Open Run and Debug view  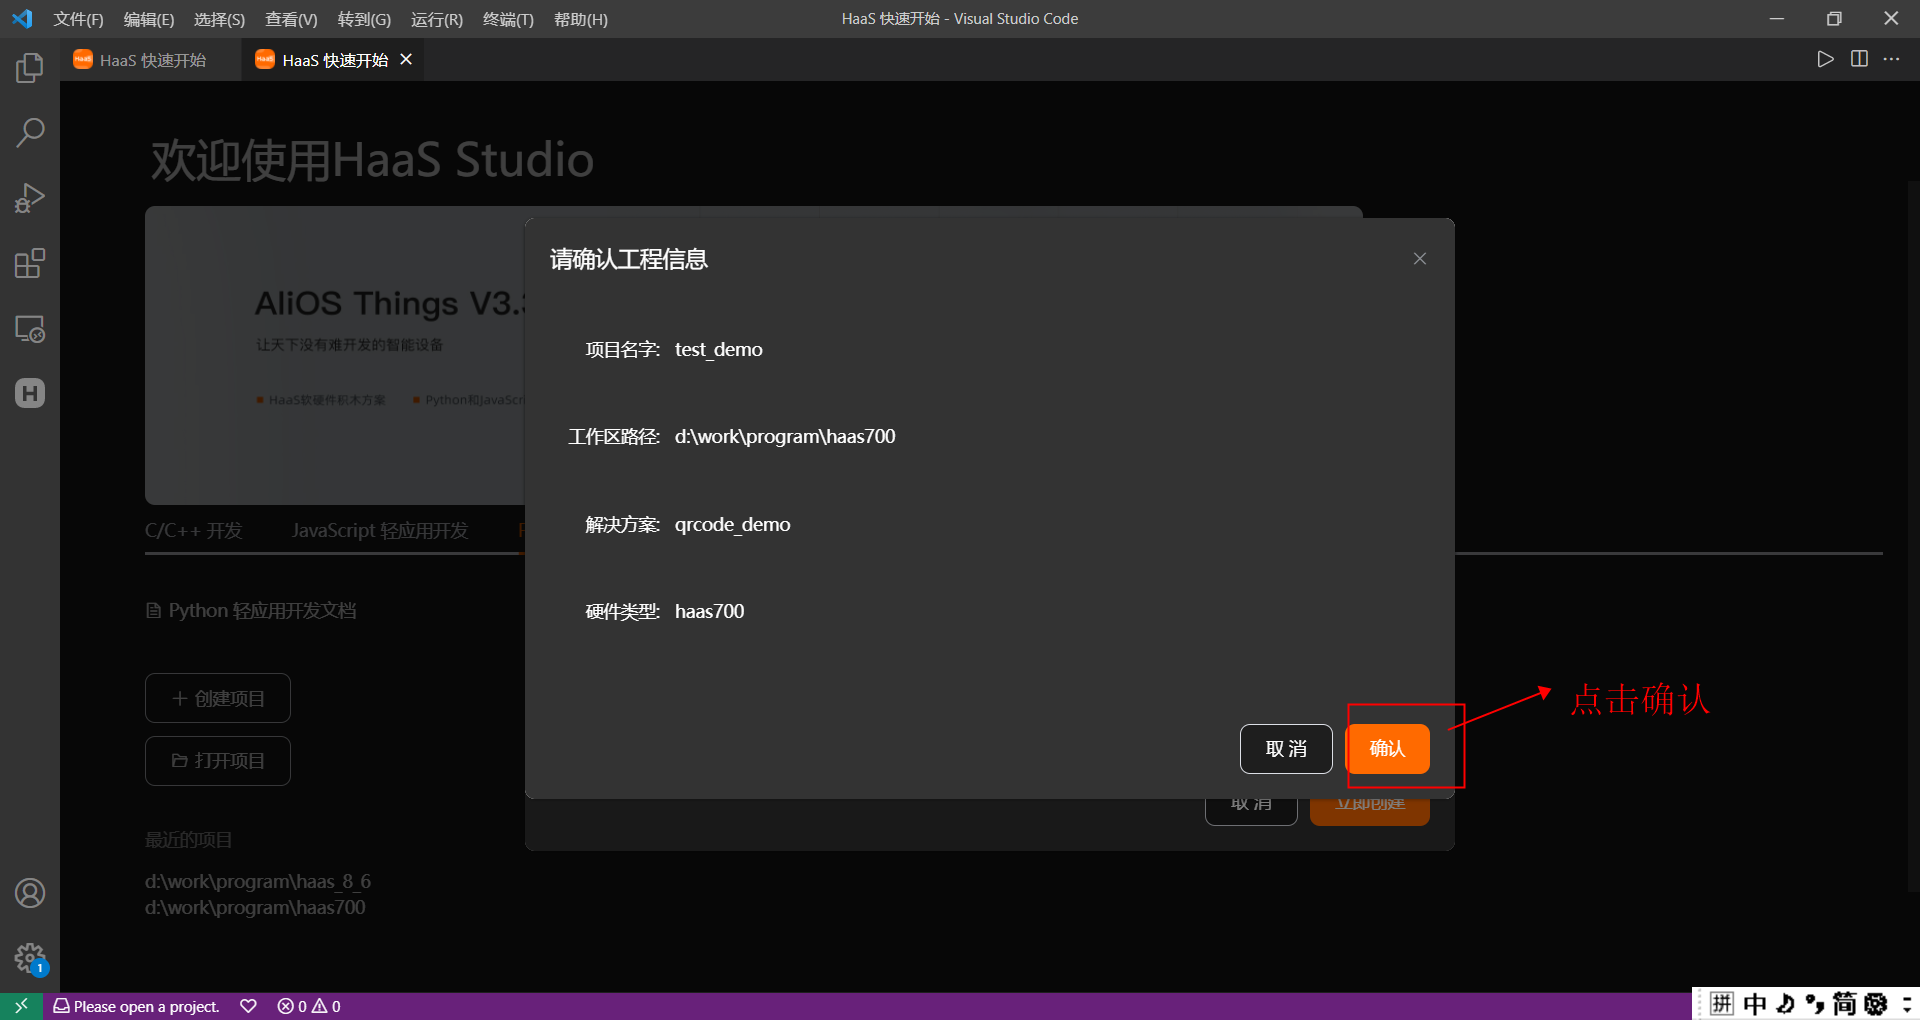pos(30,198)
